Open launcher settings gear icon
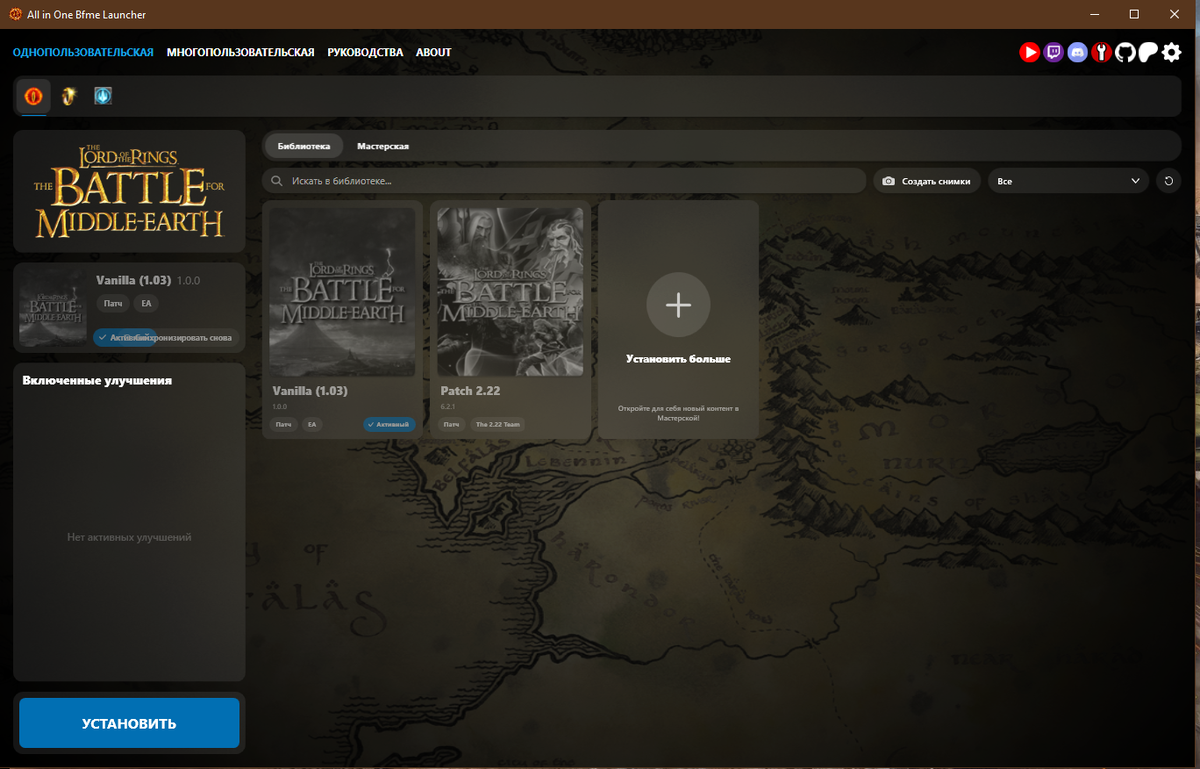This screenshot has width=1200, height=769. tap(1172, 52)
